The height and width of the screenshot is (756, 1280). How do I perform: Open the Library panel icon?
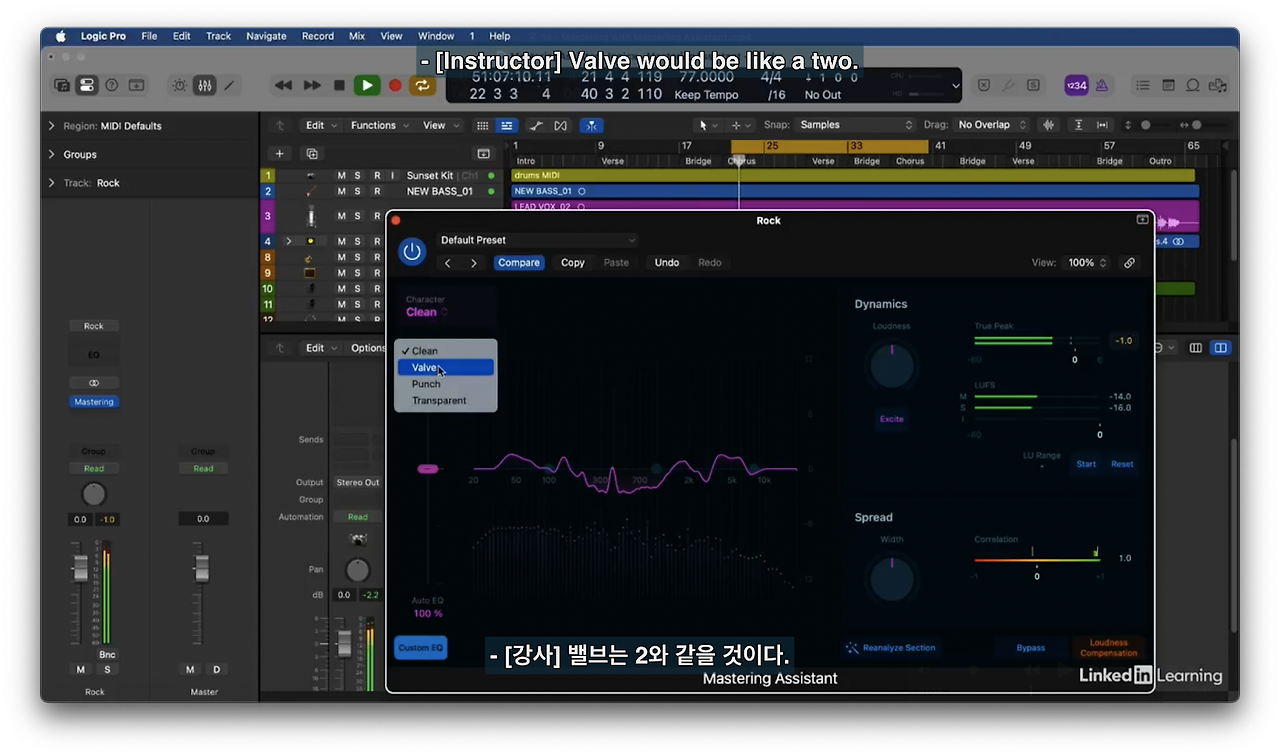pos(62,86)
